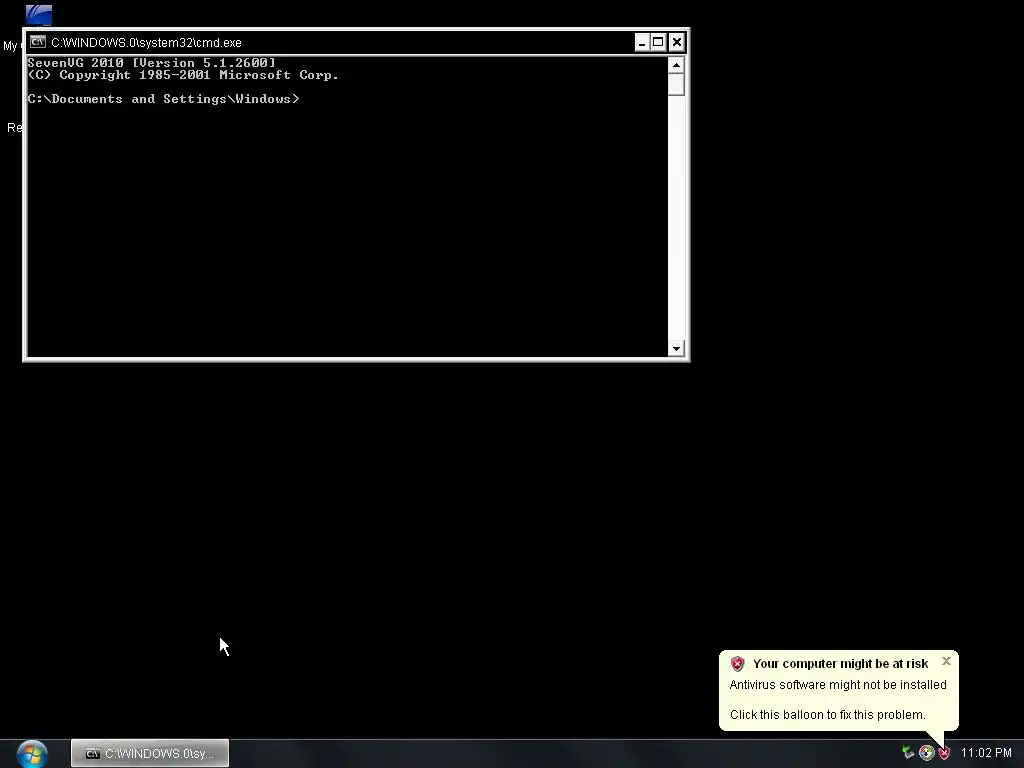The width and height of the screenshot is (1024, 768).
Task: Click the Start orb button
Action: [x=32, y=754]
